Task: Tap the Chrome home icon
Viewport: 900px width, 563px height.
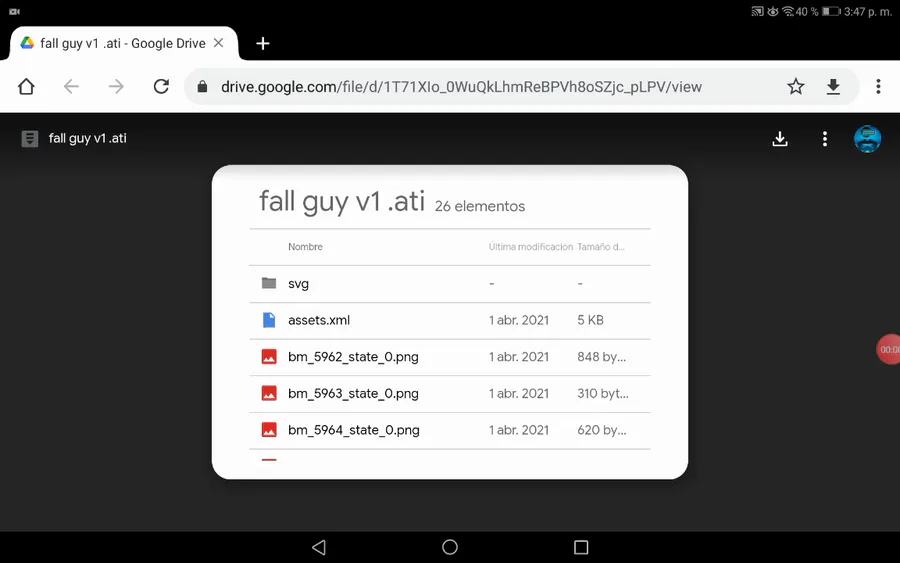Action: (x=26, y=87)
